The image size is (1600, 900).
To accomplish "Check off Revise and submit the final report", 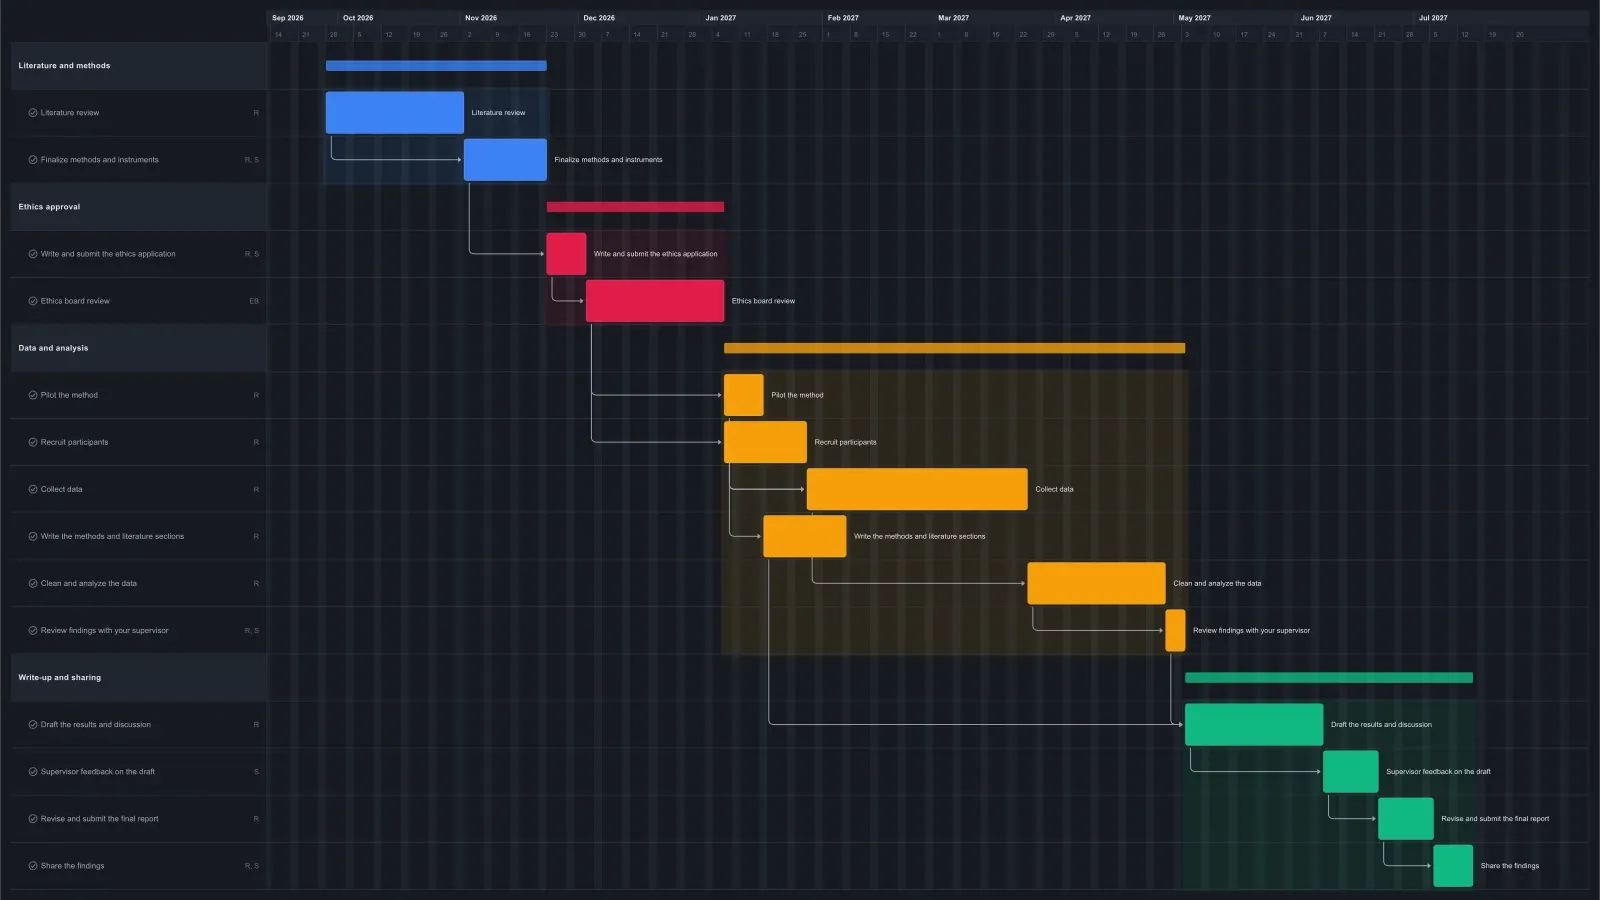I will point(33,819).
